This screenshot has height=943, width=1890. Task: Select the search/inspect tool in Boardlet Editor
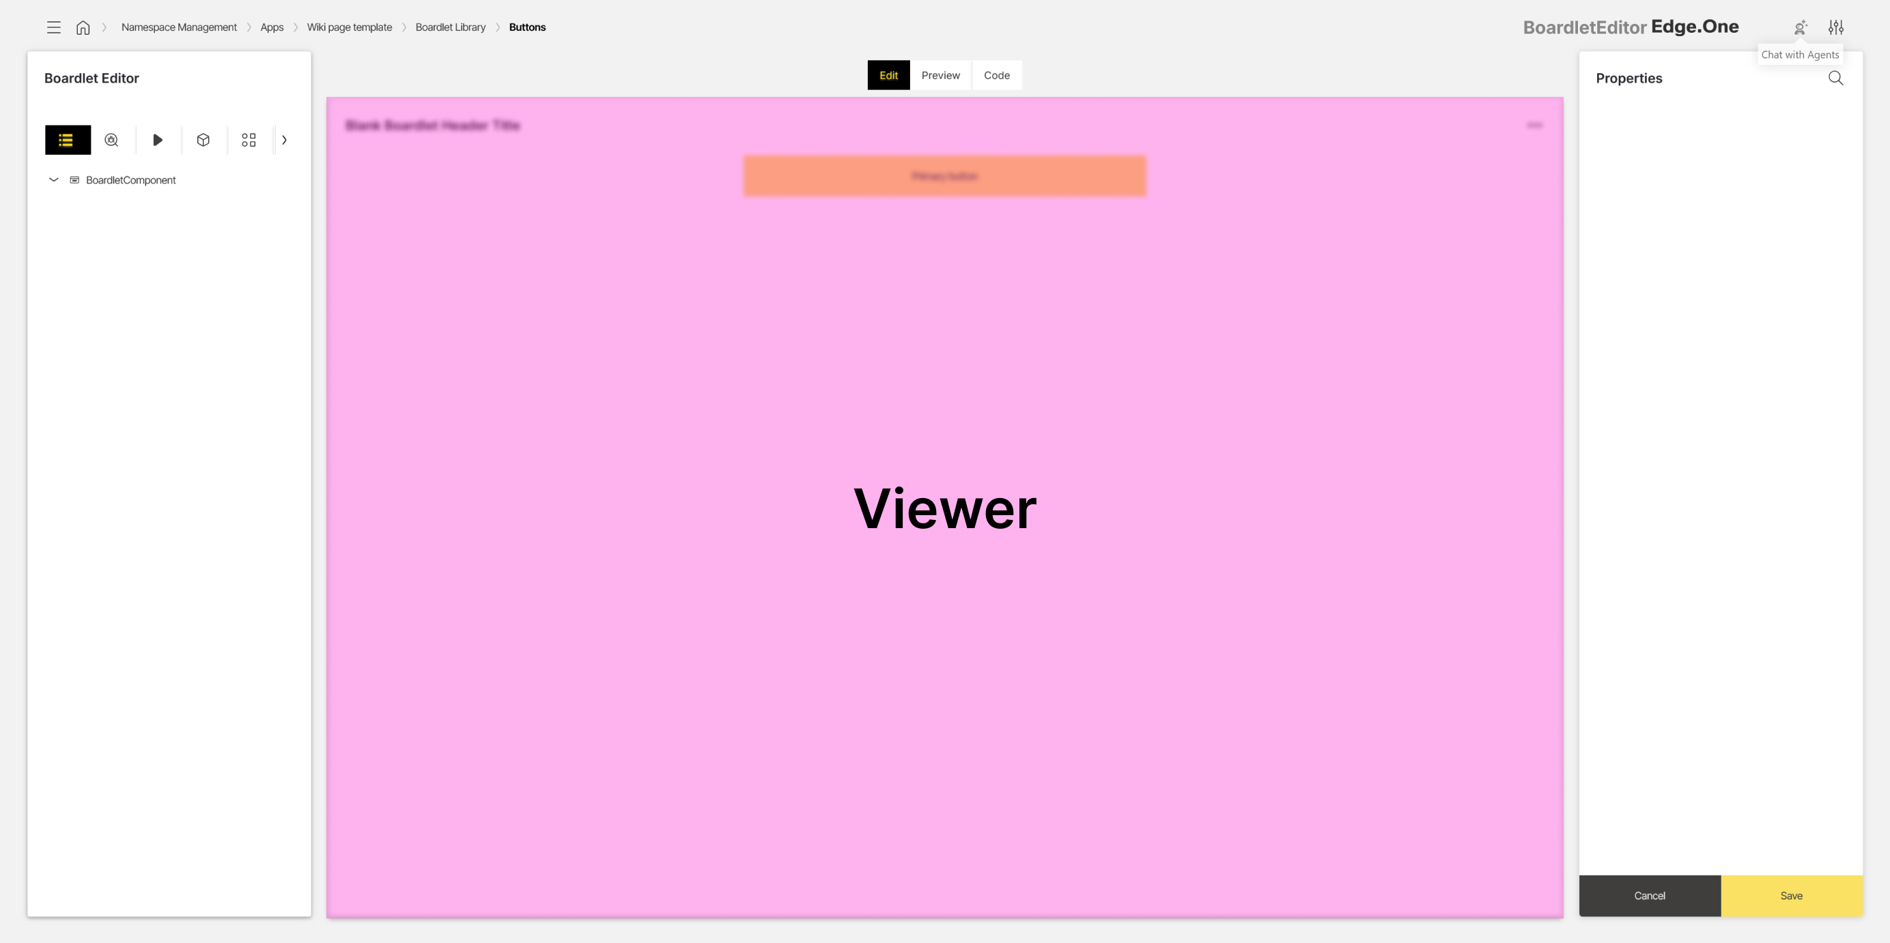(112, 140)
